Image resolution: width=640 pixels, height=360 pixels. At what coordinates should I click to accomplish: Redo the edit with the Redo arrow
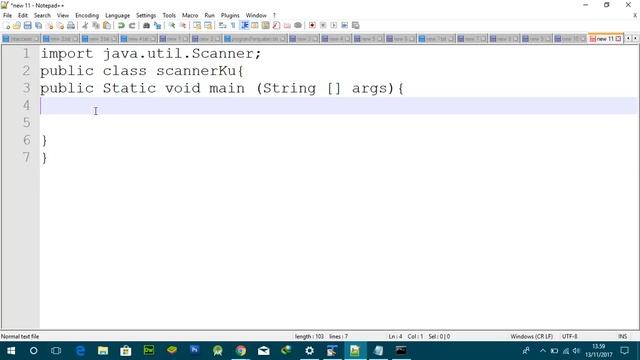pyautogui.click(x=132, y=26)
